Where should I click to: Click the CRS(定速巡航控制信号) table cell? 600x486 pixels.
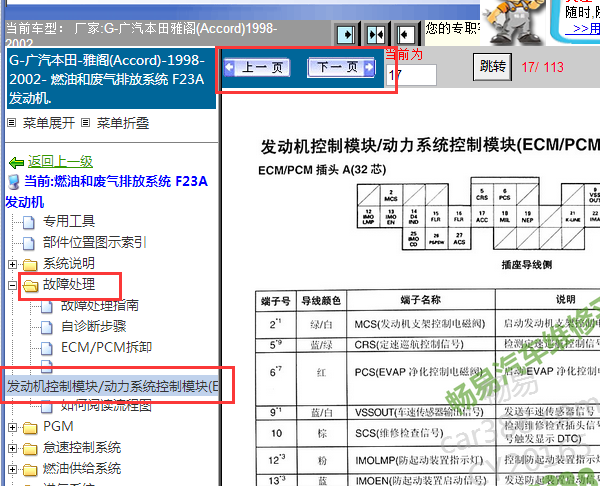pyautogui.click(x=421, y=345)
